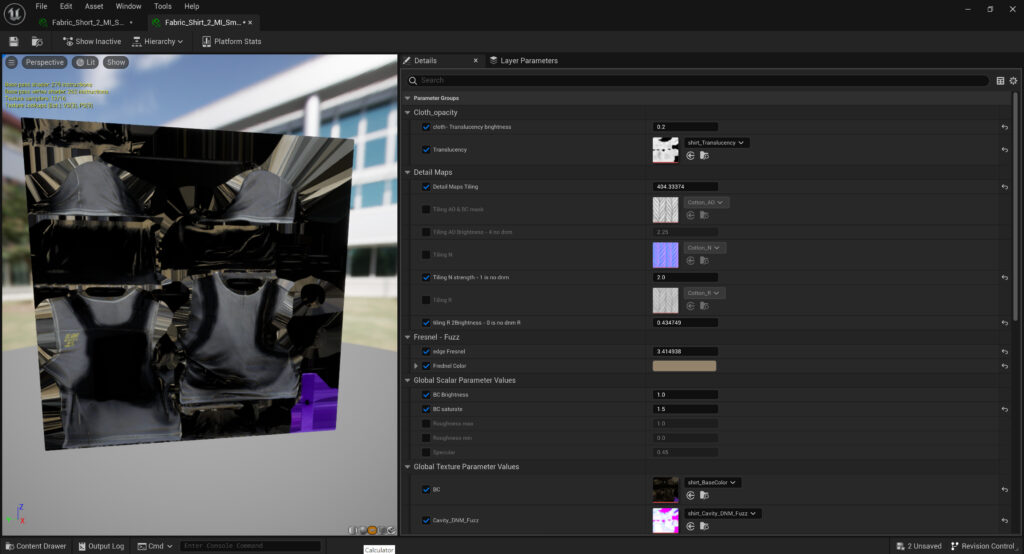The width and height of the screenshot is (1024, 554).
Task: Open the Content Drawer
Action: pos(35,546)
